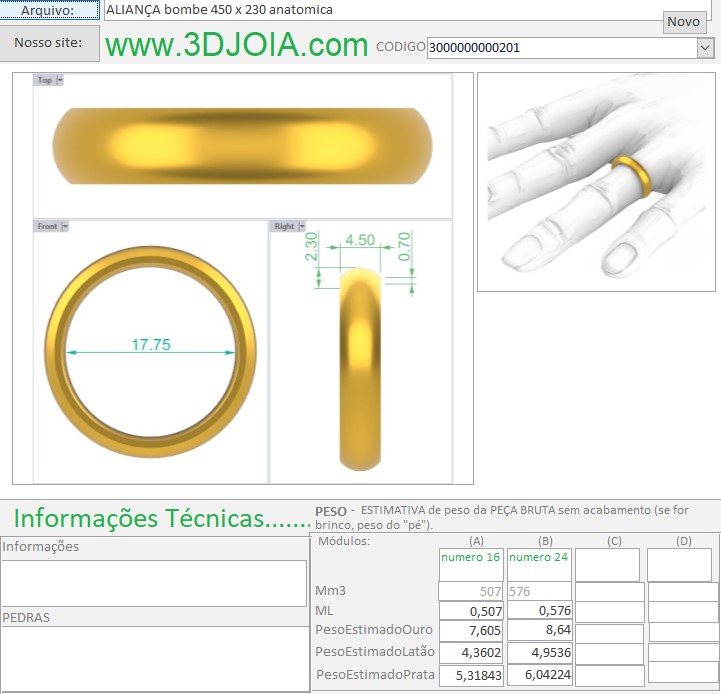This screenshot has width=721, height=694.
Task: Click the empty module C header field
Action: coord(607,565)
